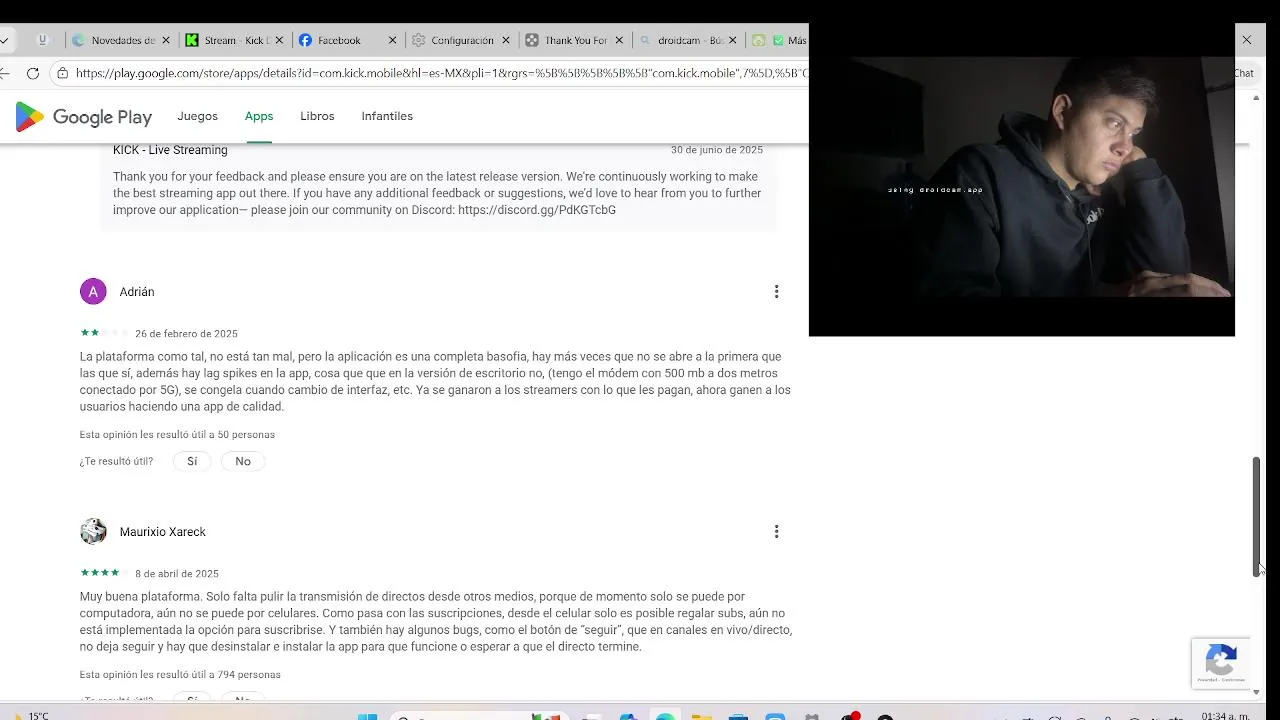Mark Adrián's review as useful with Sí

point(192,461)
